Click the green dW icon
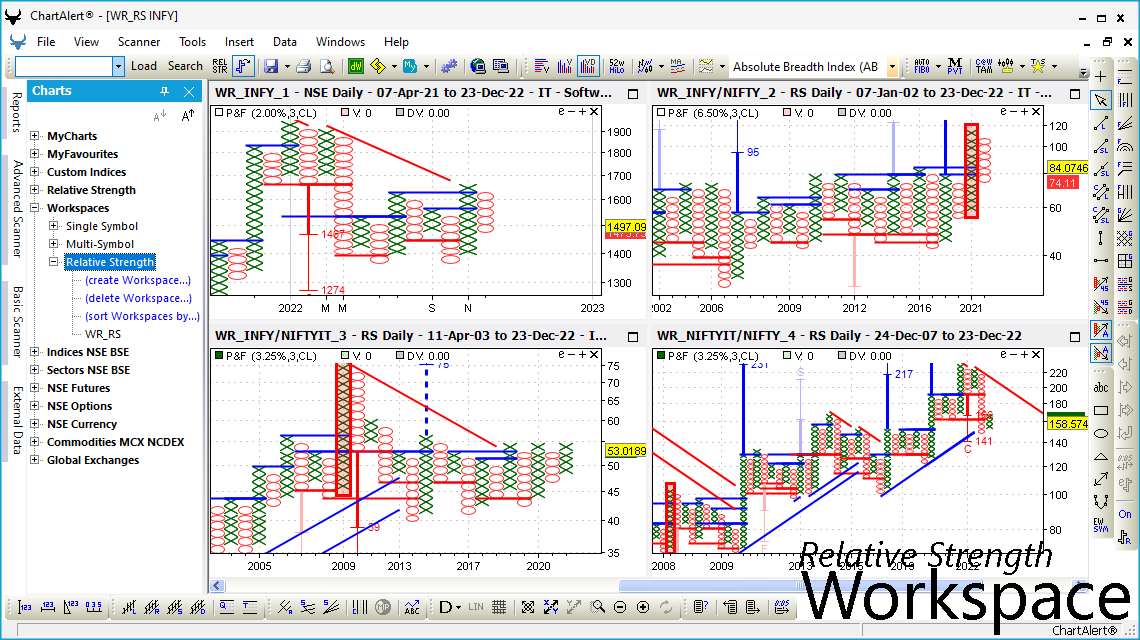Image resolution: width=1140 pixels, height=640 pixels. click(x=356, y=66)
